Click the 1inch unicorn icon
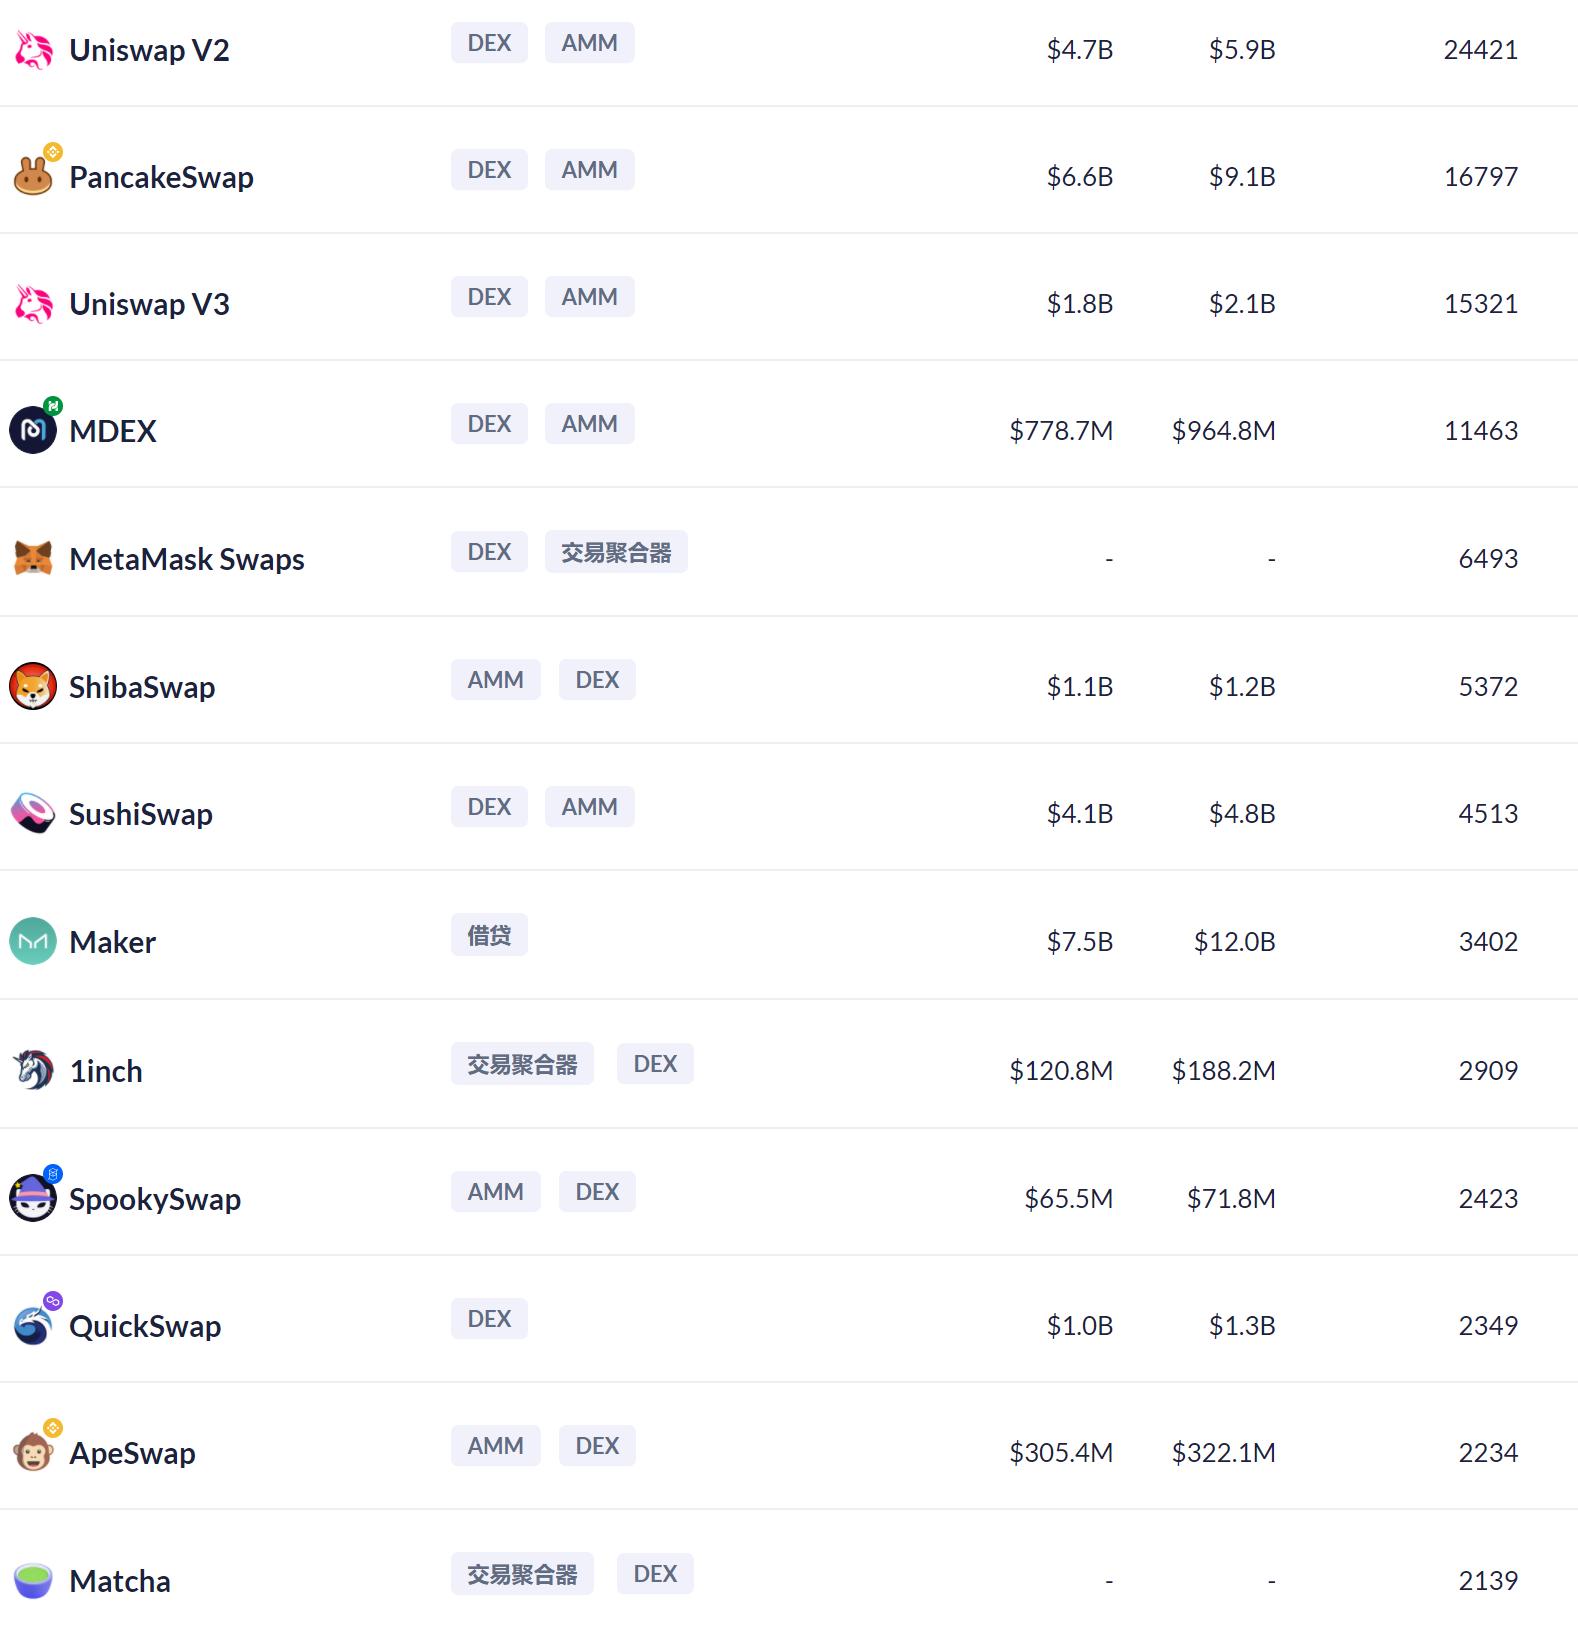 click(x=33, y=1070)
